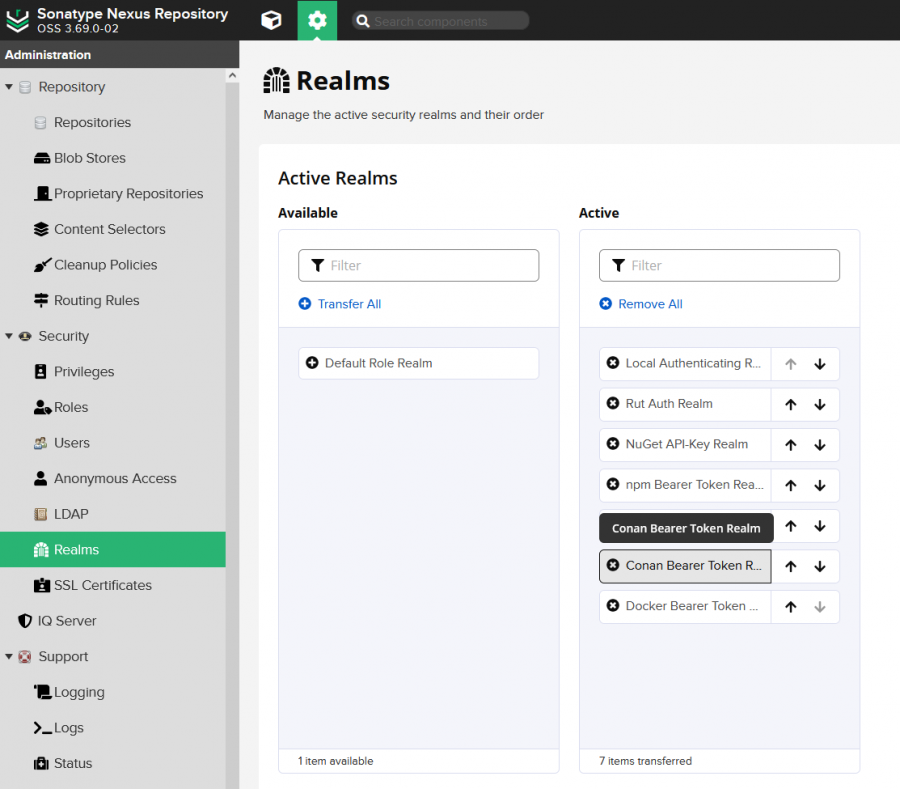Image resolution: width=900 pixels, height=789 pixels.
Task: Click the Remove All link
Action: pos(649,304)
